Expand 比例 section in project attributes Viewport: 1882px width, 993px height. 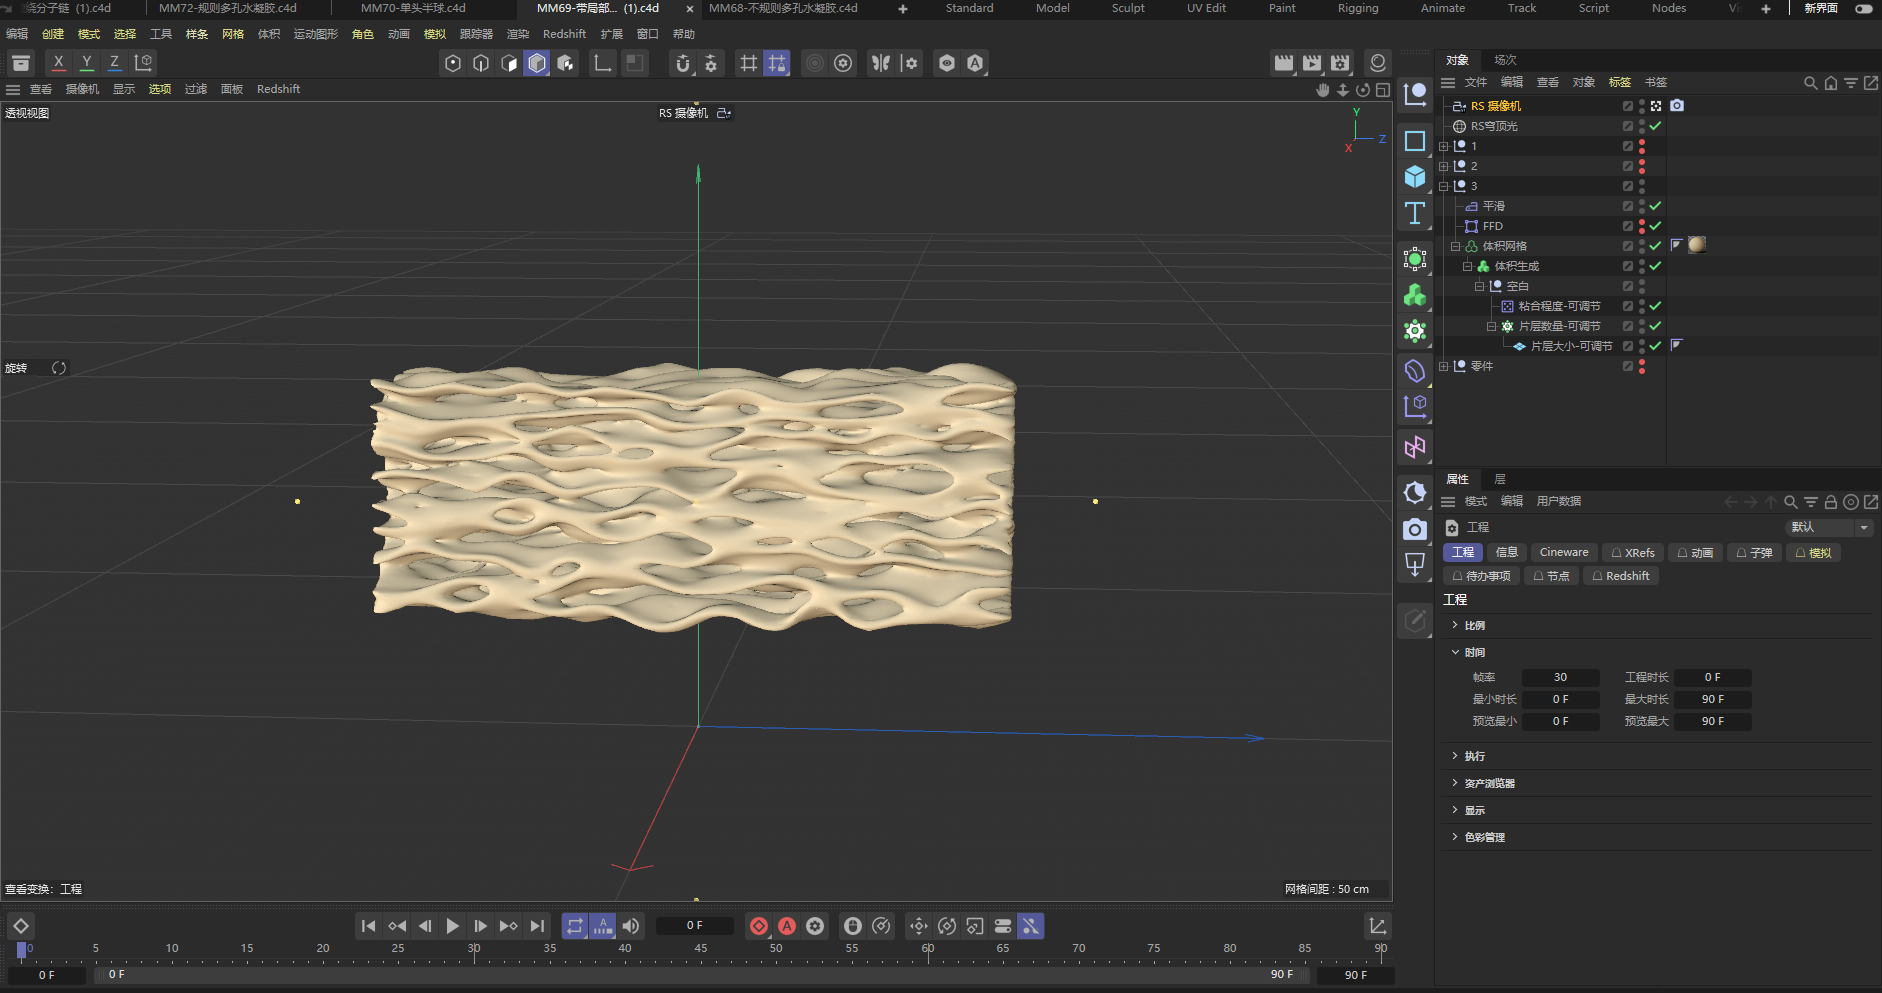point(1455,625)
